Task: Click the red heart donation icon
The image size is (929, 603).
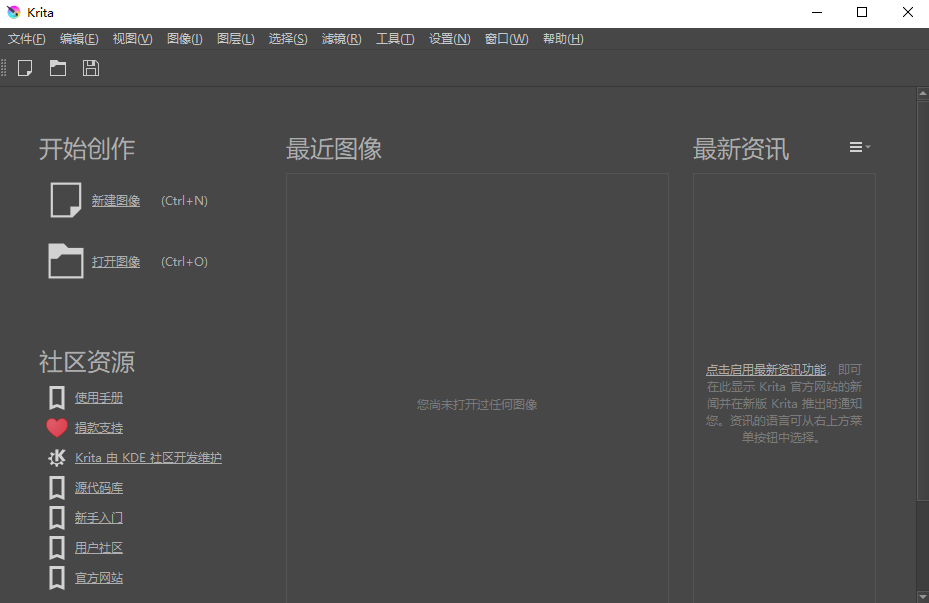Action: coord(57,428)
